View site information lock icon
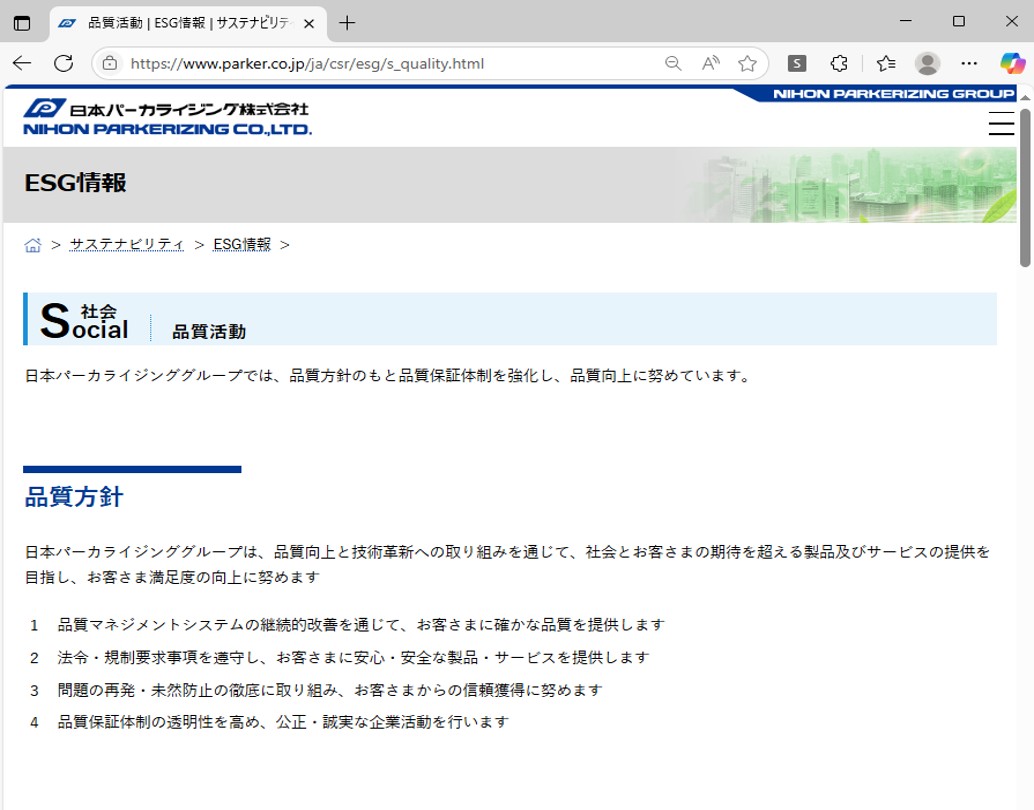The image size is (1034, 810). [x=110, y=63]
